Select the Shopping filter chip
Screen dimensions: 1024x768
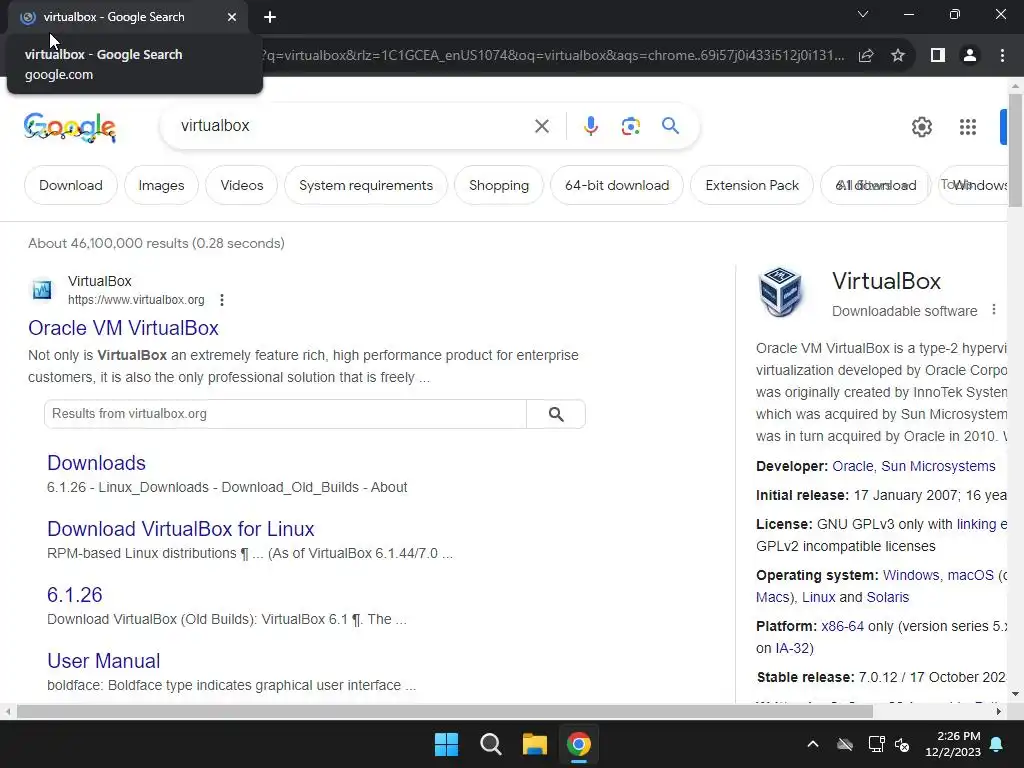click(x=499, y=185)
